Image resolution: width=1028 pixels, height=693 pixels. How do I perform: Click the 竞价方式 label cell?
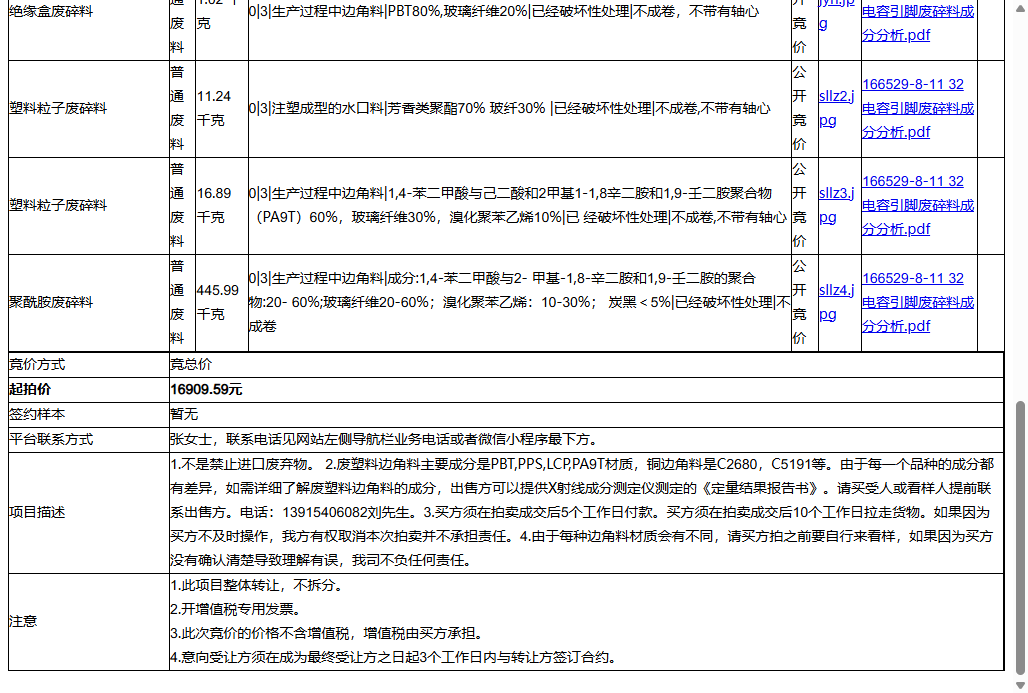(89, 365)
